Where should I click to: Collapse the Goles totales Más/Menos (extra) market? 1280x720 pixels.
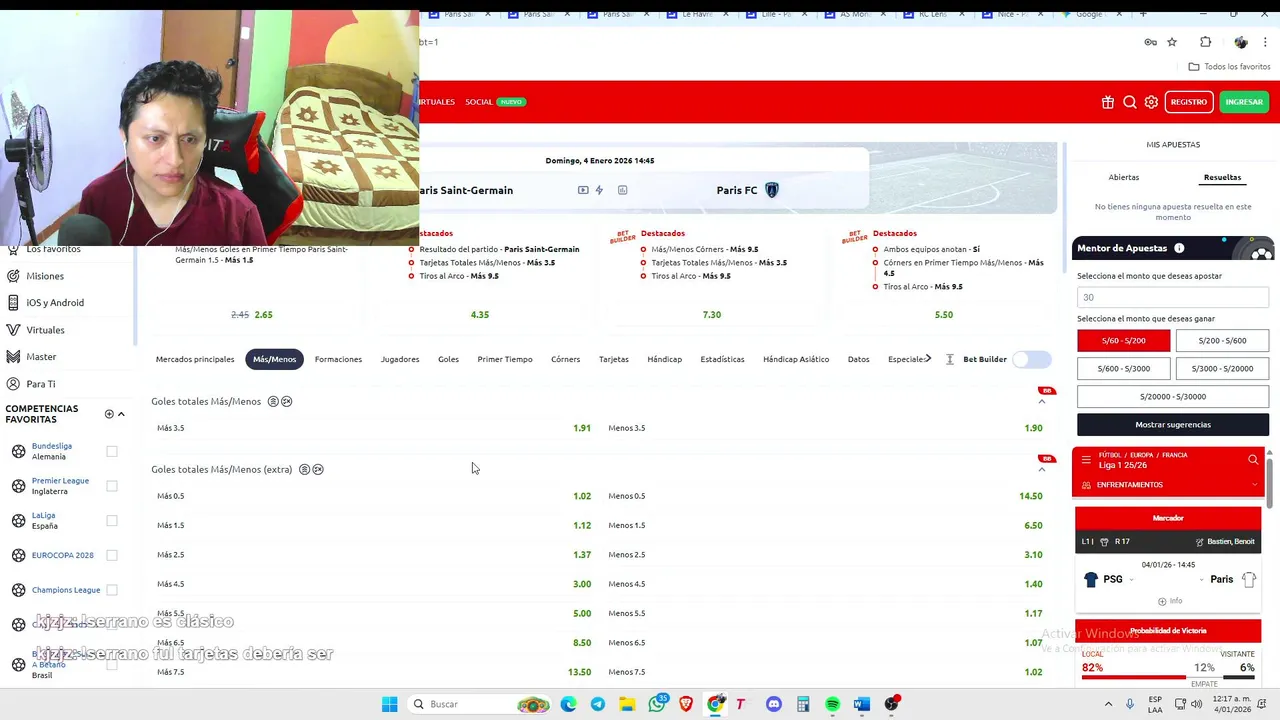coord(1042,470)
